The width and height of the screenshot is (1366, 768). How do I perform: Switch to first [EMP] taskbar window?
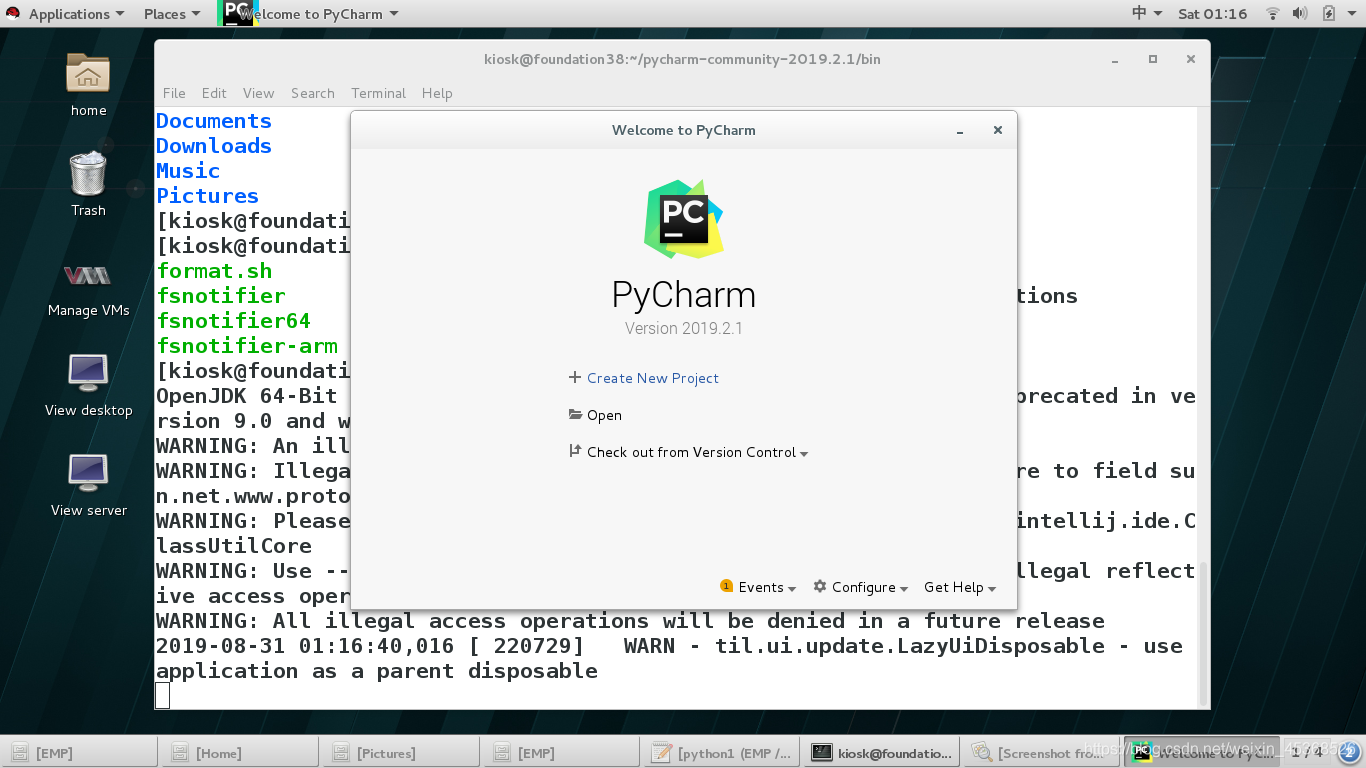78,753
